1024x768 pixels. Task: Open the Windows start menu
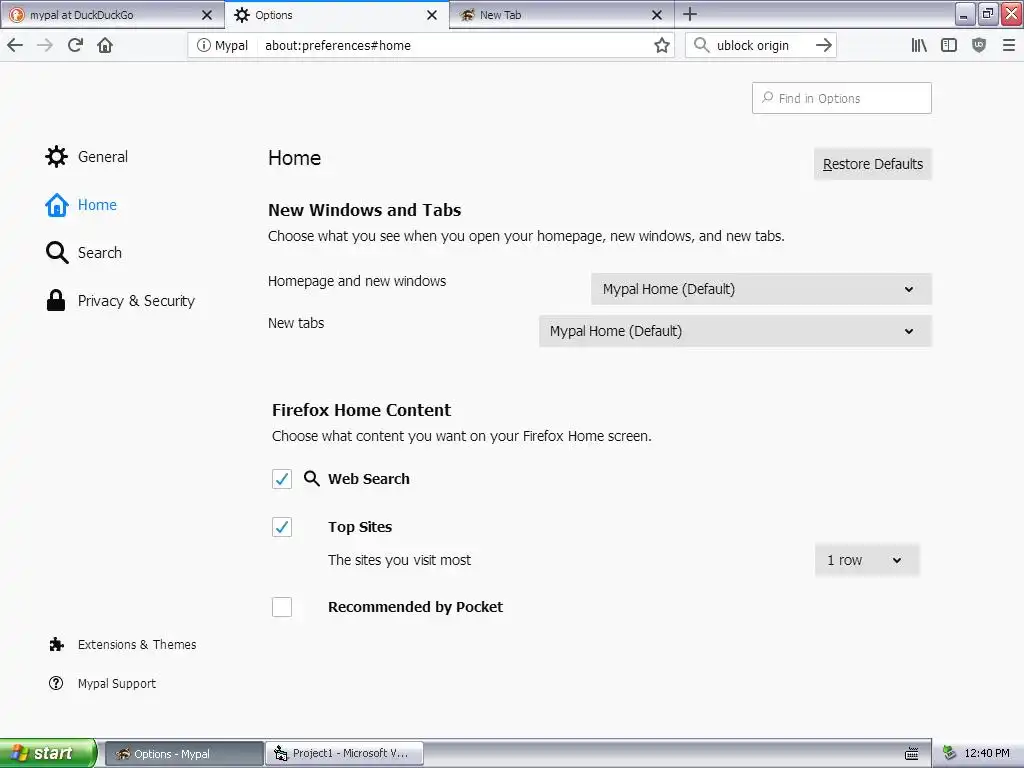pos(47,754)
